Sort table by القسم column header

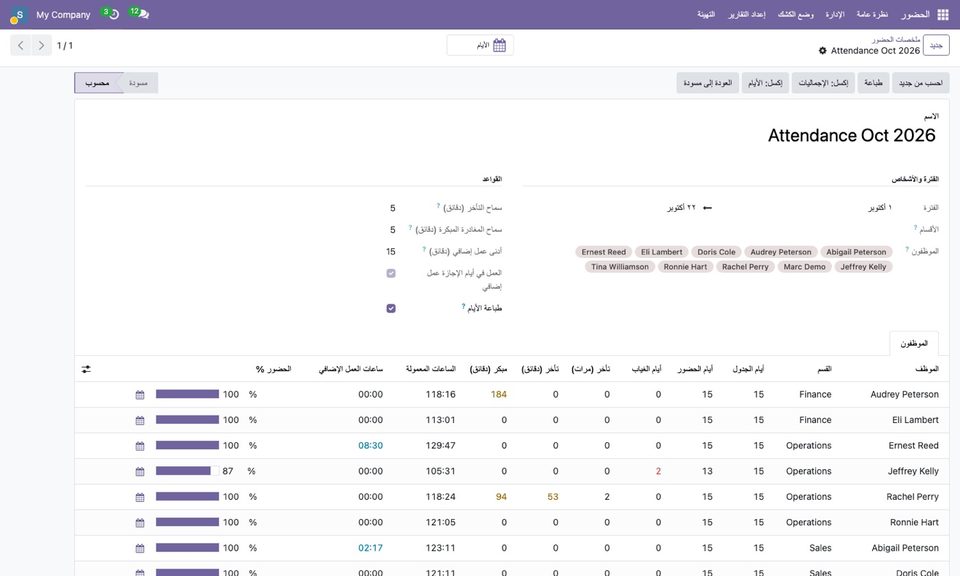click(x=824, y=369)
